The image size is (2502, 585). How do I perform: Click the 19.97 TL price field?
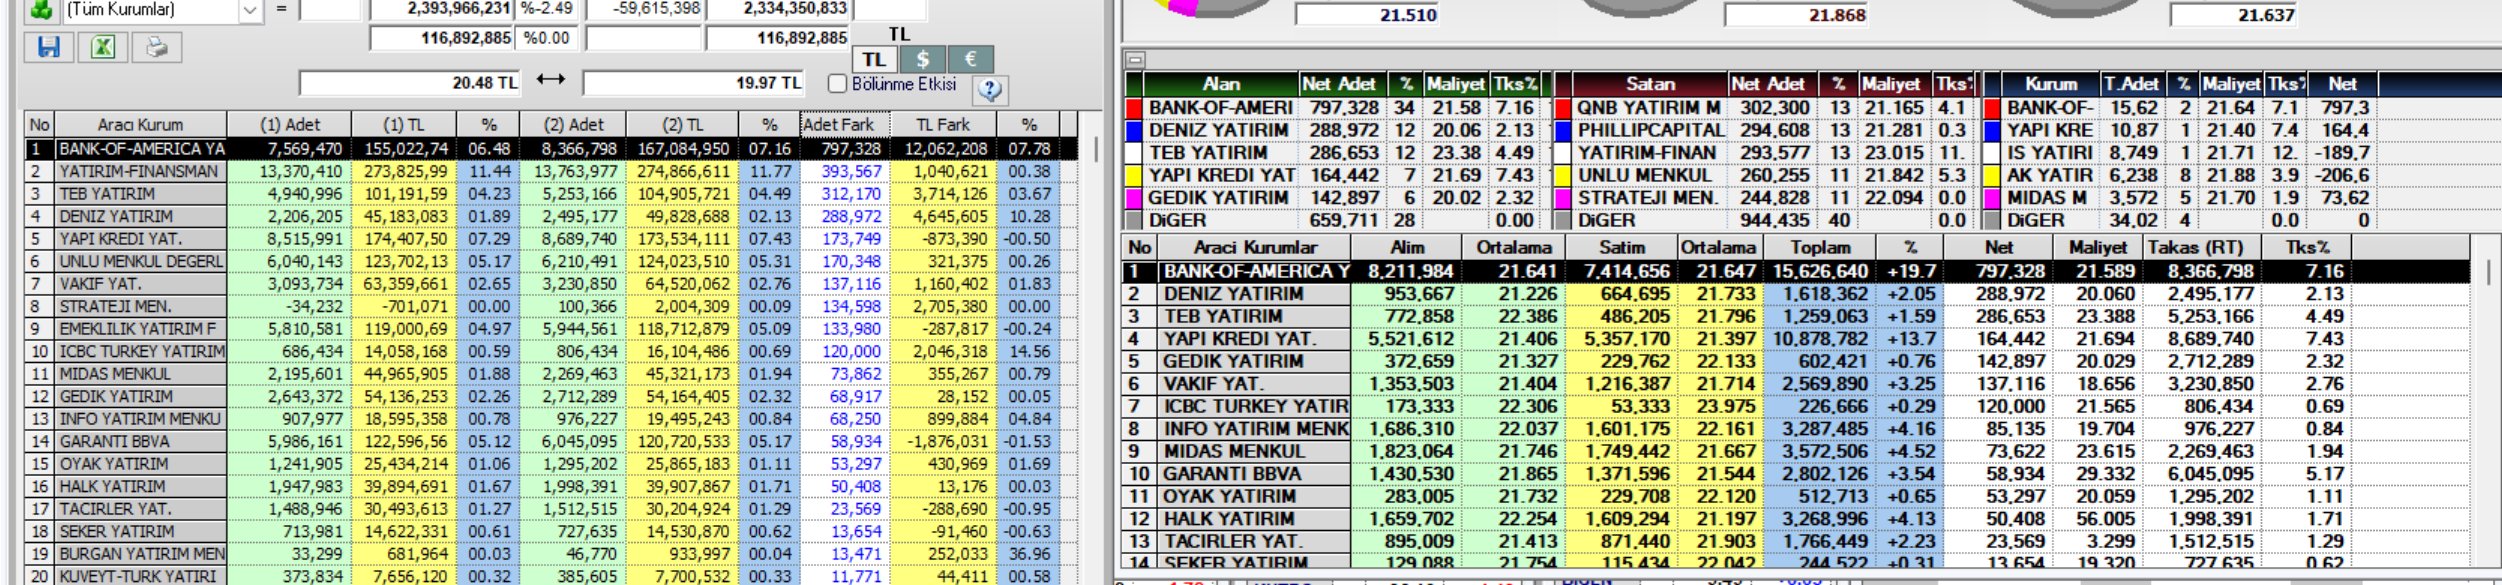[x=693, y=83]
